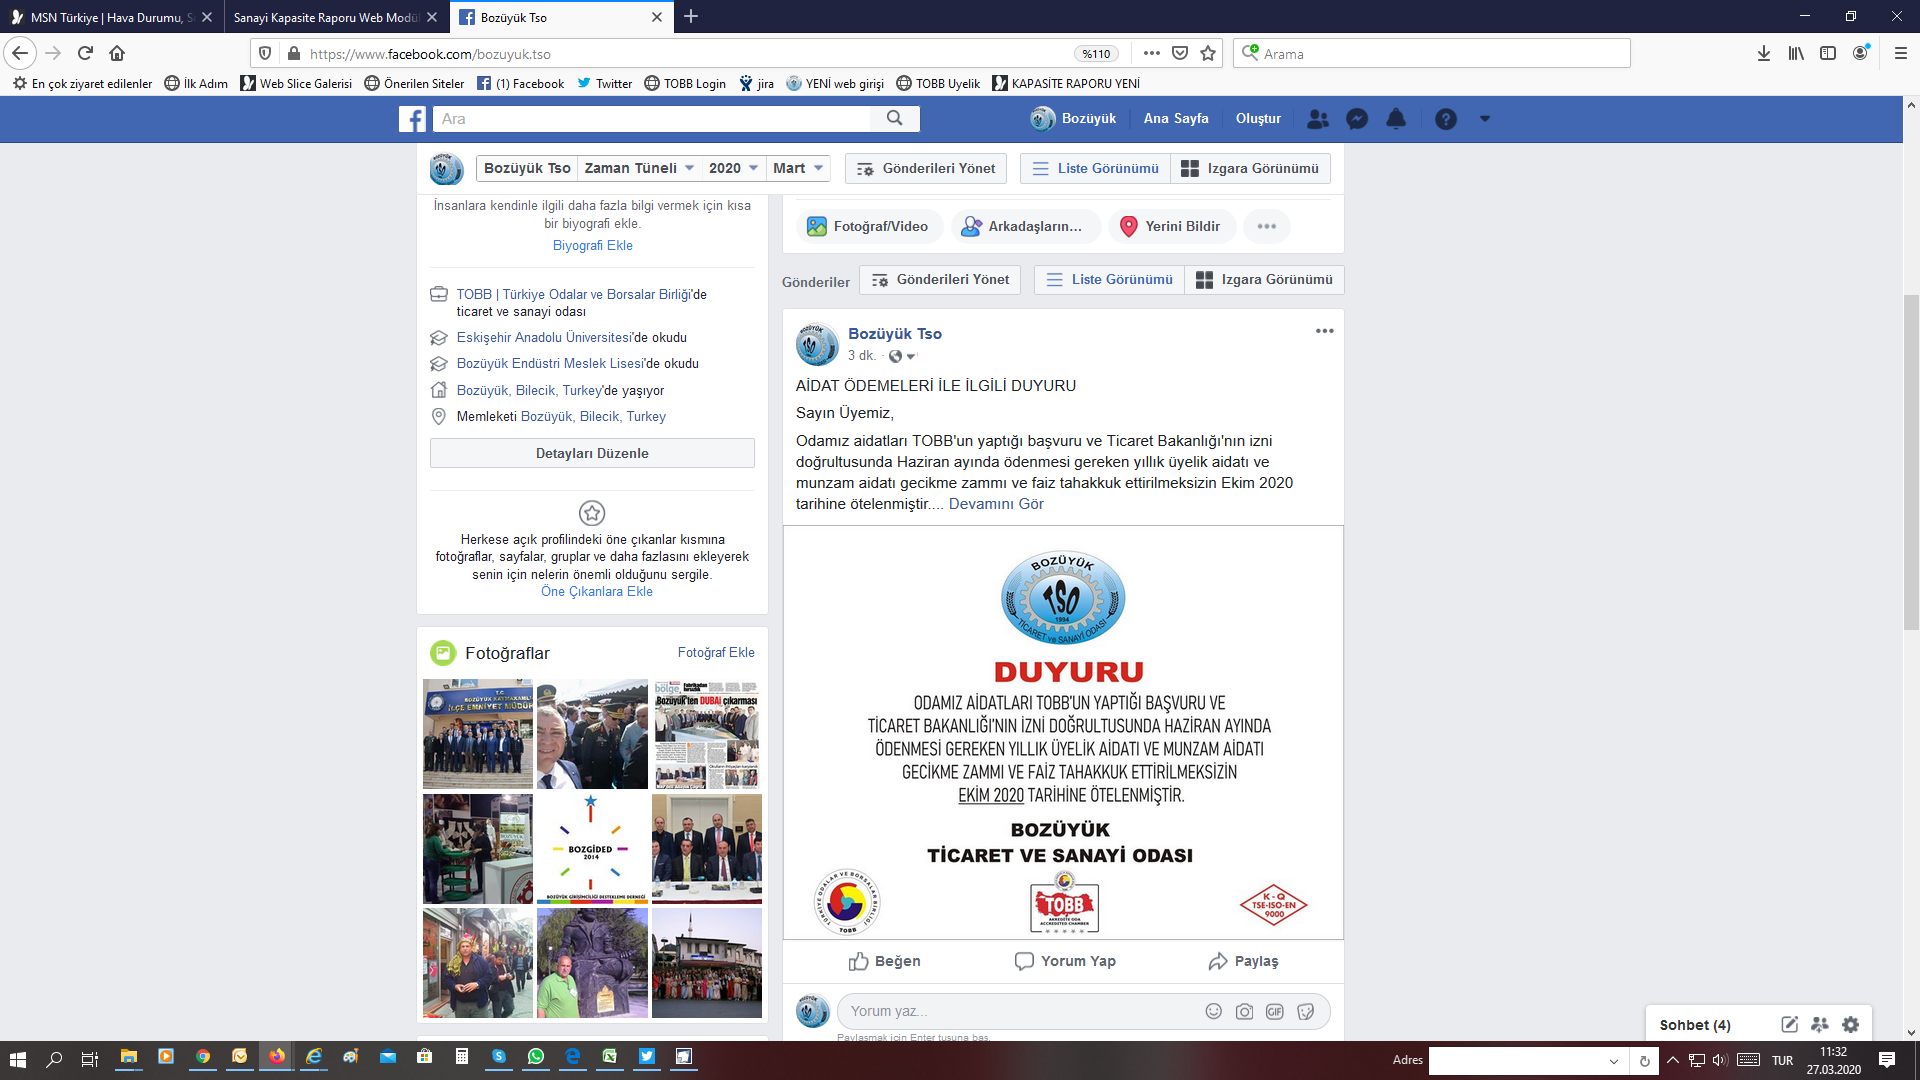Open the Bozüyük'ten Dubai çıkarması newspaper photo thumbnail
This screenshot has height=1080, width=1920.
point(707,734)
